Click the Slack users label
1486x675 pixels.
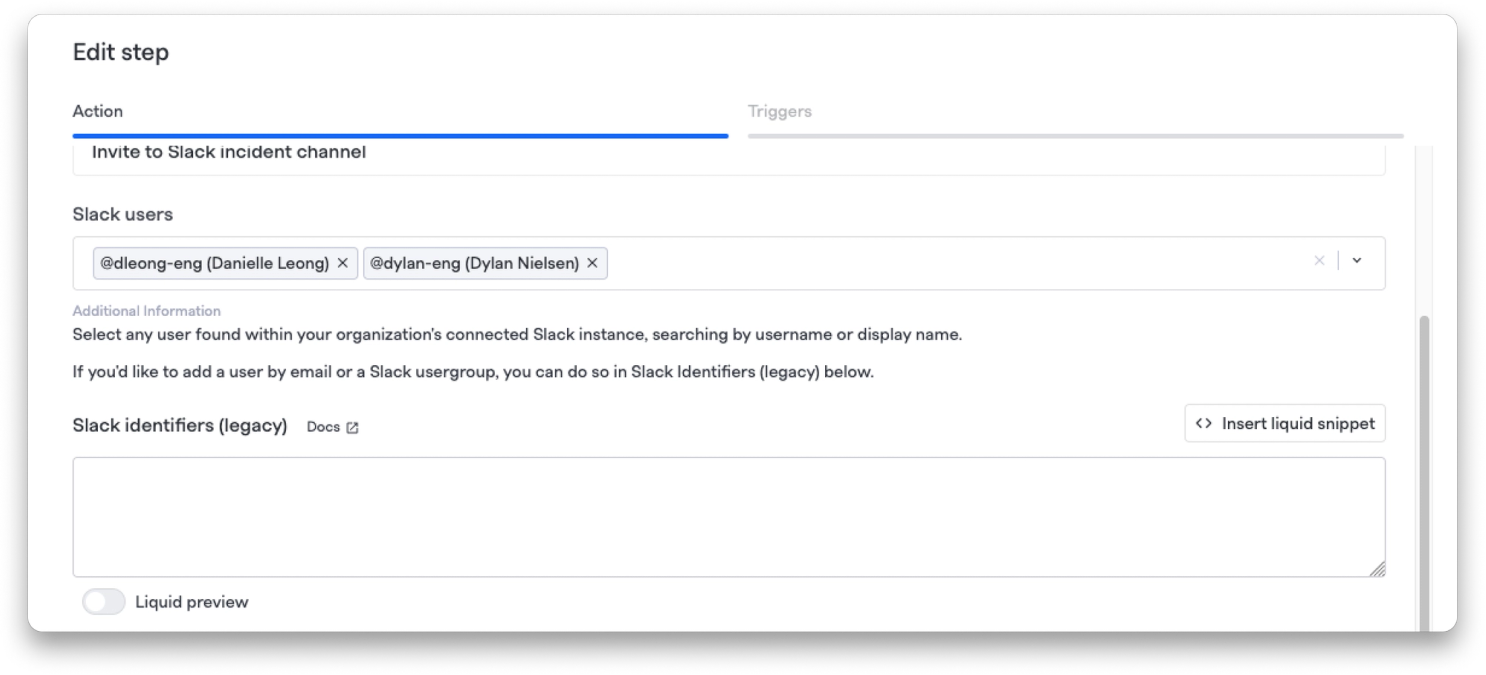(123, 214)
